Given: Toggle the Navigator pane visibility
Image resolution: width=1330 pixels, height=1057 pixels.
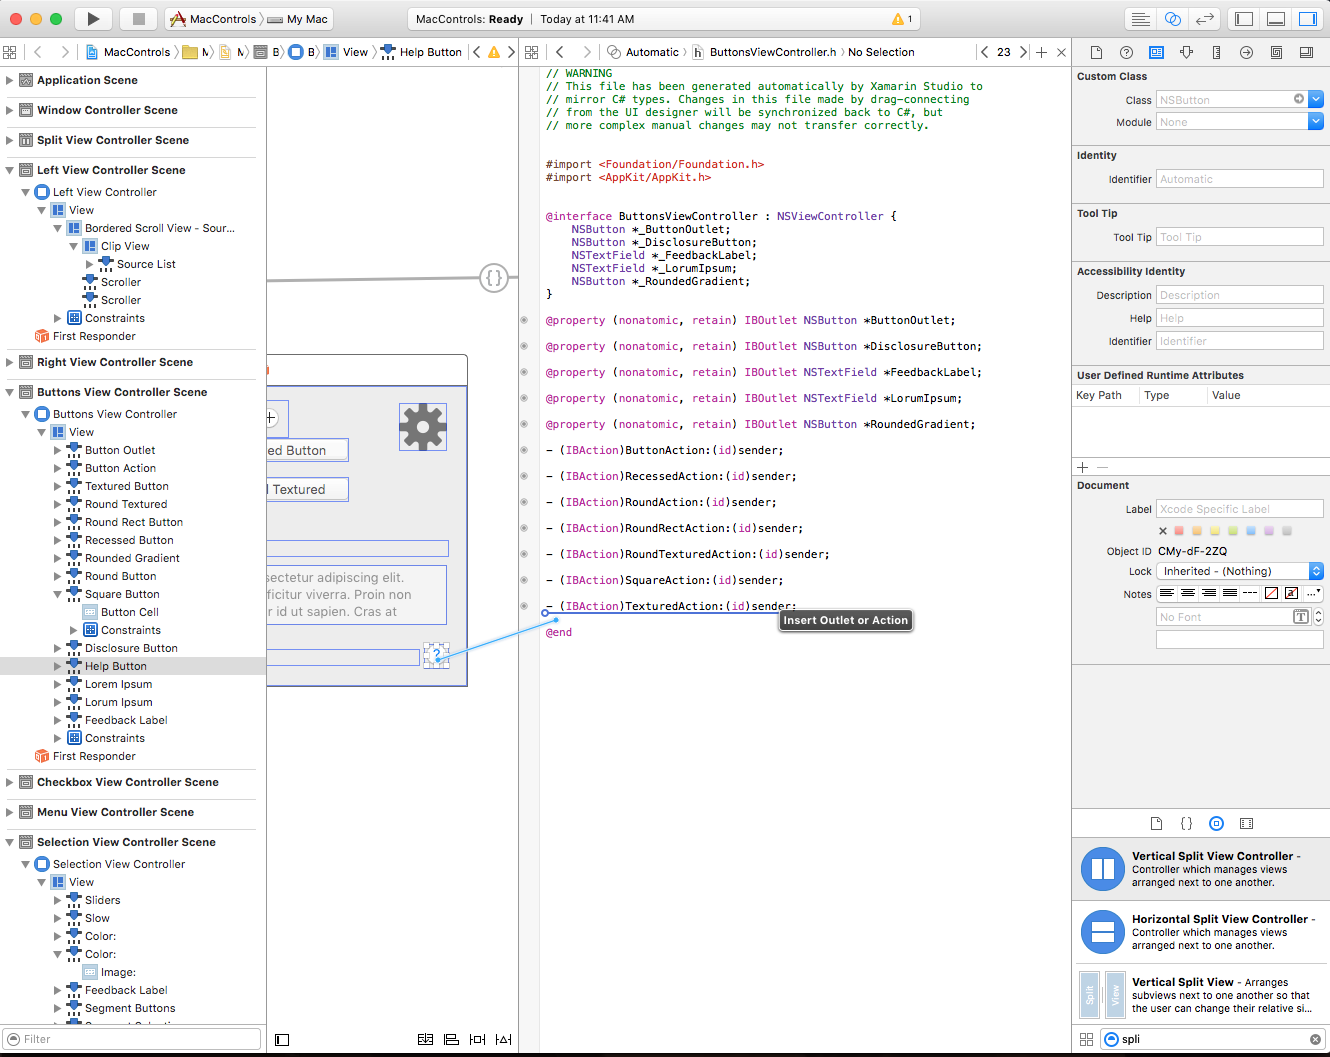Looking at the screenshot, I should pos(1244,19).
